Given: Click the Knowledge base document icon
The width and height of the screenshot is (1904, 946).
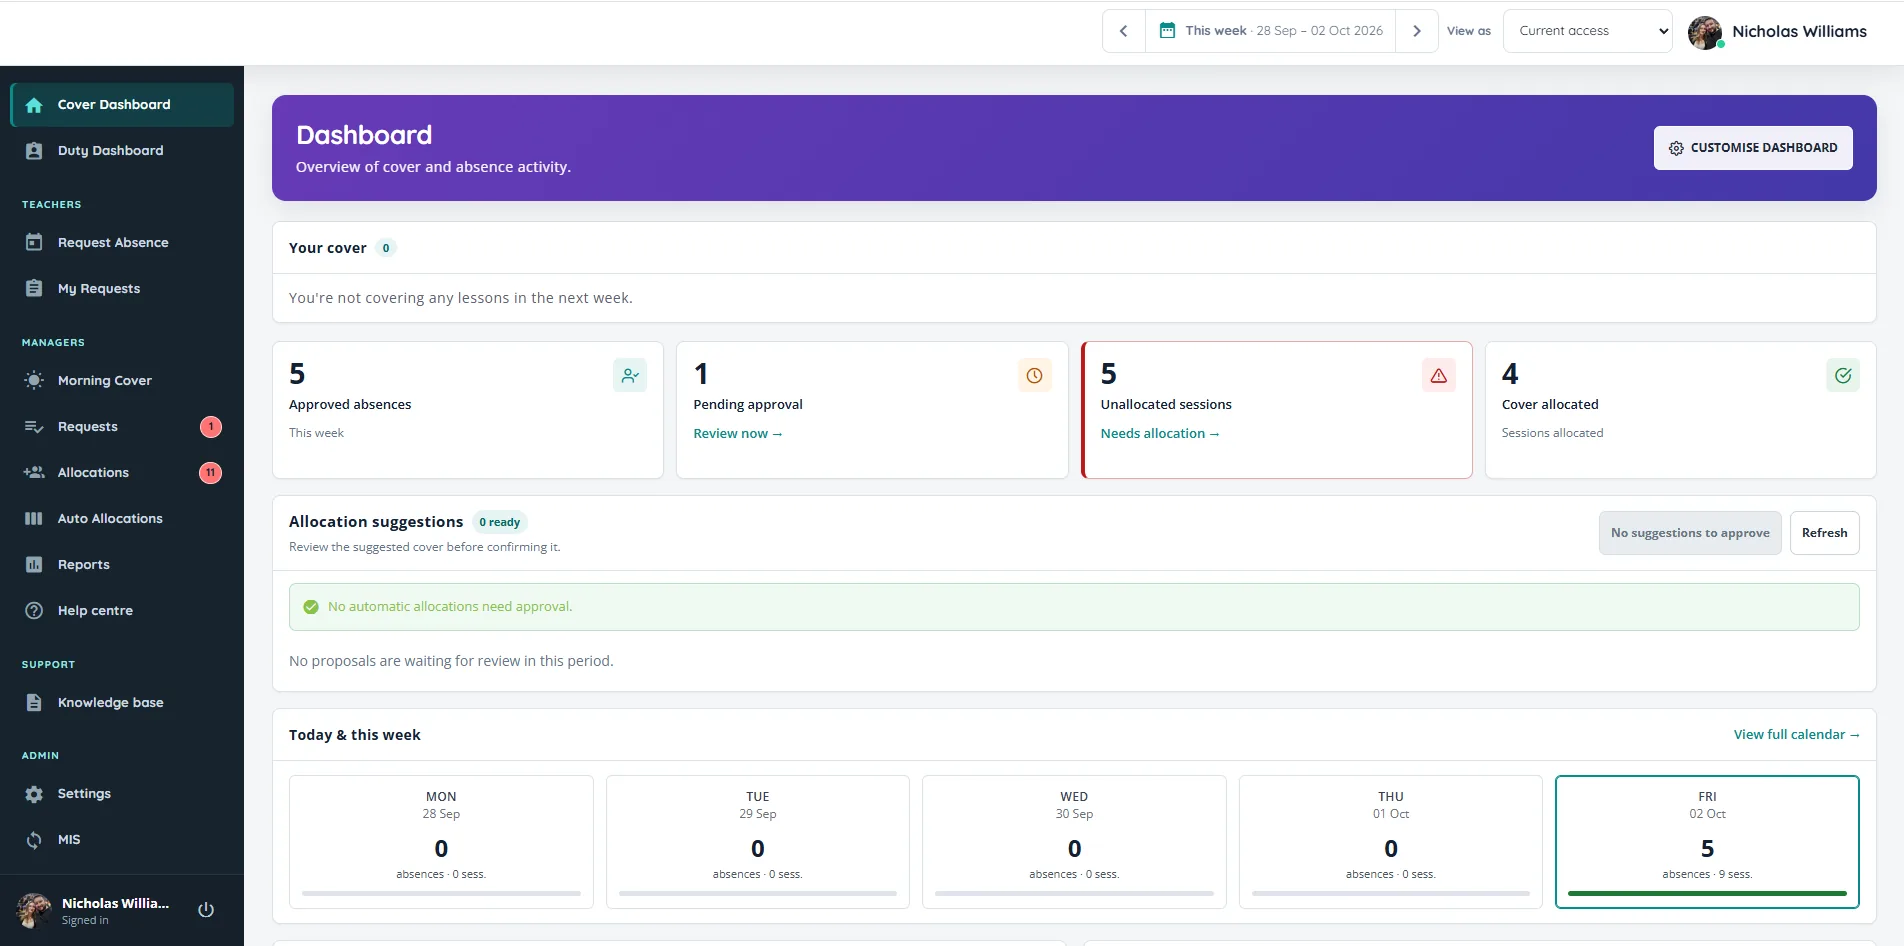Looking at the screenshot, I should pos(34,702).
